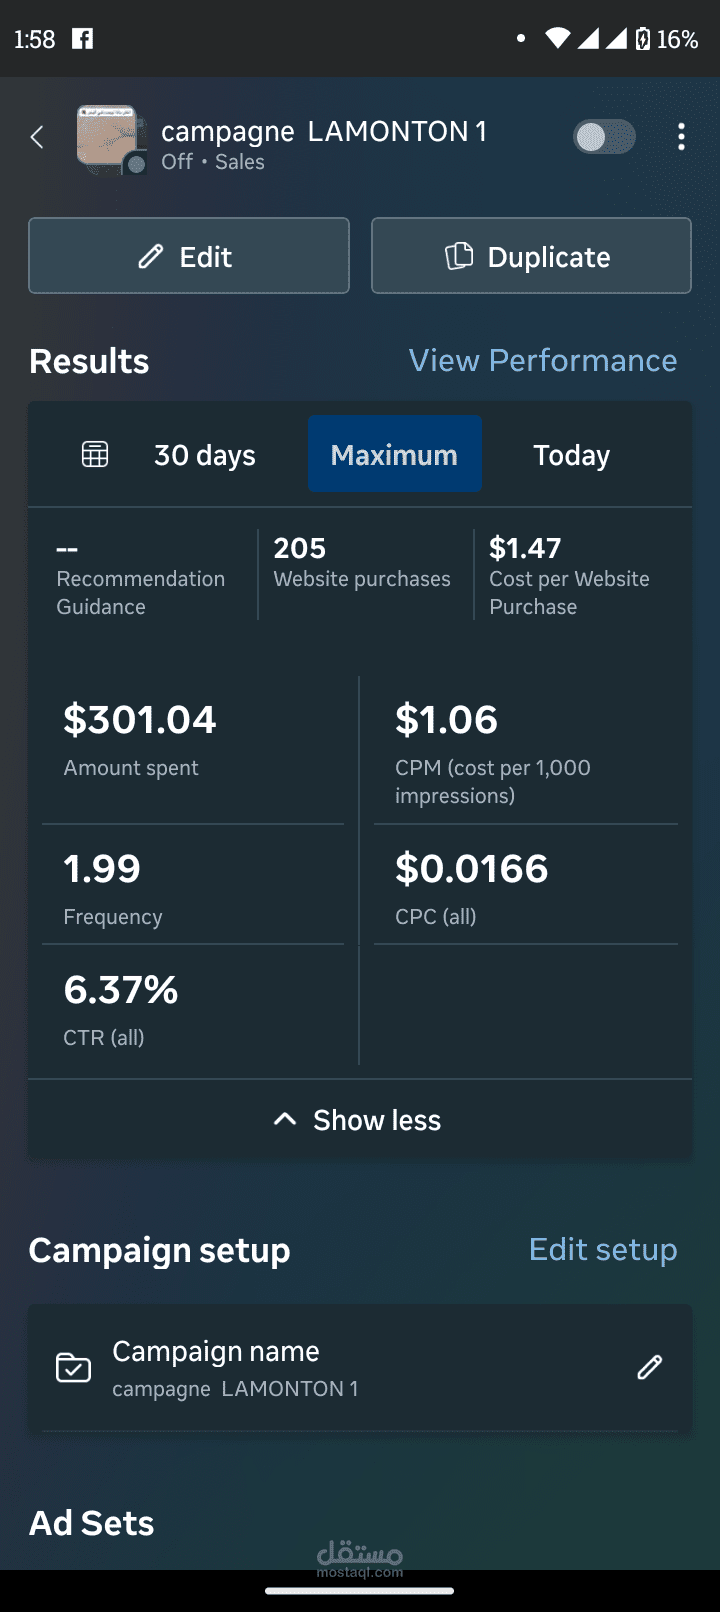Open the Edit setup link
Image resolution: width=720 pixels, height=1612 pixels.
[602, 1250]
